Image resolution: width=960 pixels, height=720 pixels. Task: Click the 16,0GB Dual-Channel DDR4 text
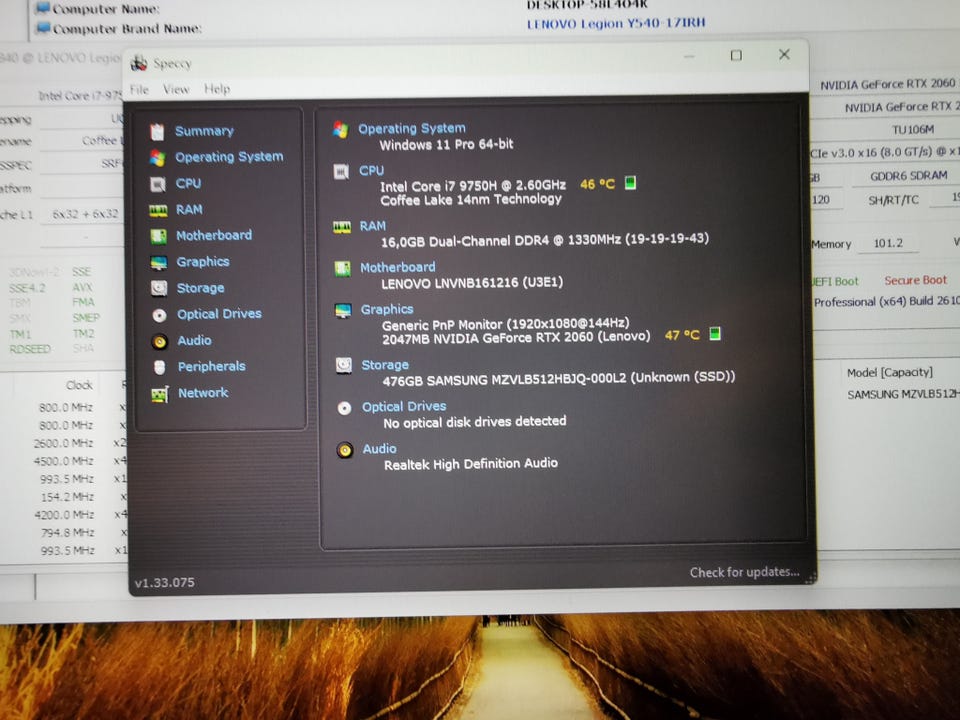(544, 240)
